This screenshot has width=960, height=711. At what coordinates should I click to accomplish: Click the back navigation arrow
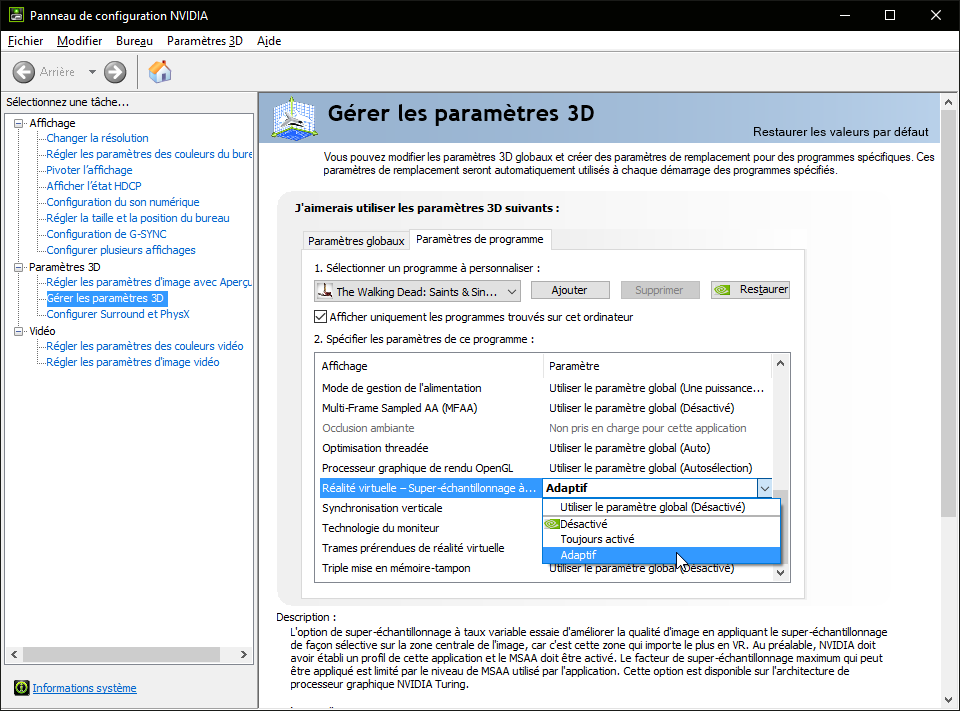(22, 71)
